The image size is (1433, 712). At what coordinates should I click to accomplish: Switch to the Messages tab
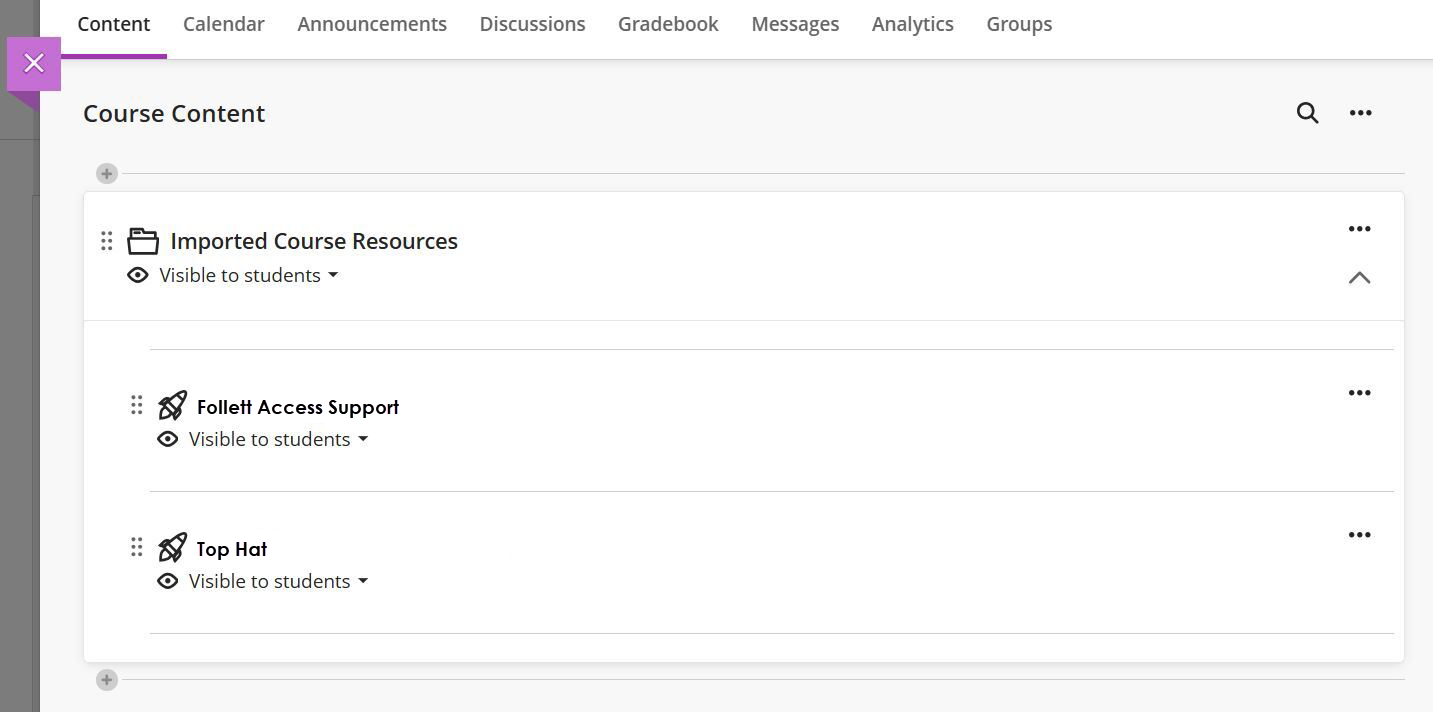795,24
